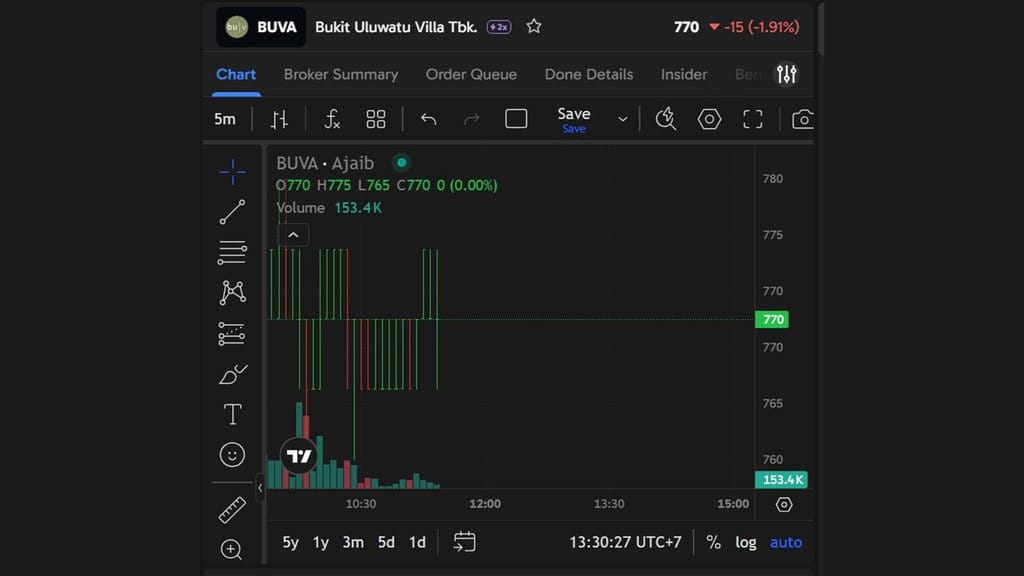Take a chart snapshot with camera icon

click(x=802, y=120)
